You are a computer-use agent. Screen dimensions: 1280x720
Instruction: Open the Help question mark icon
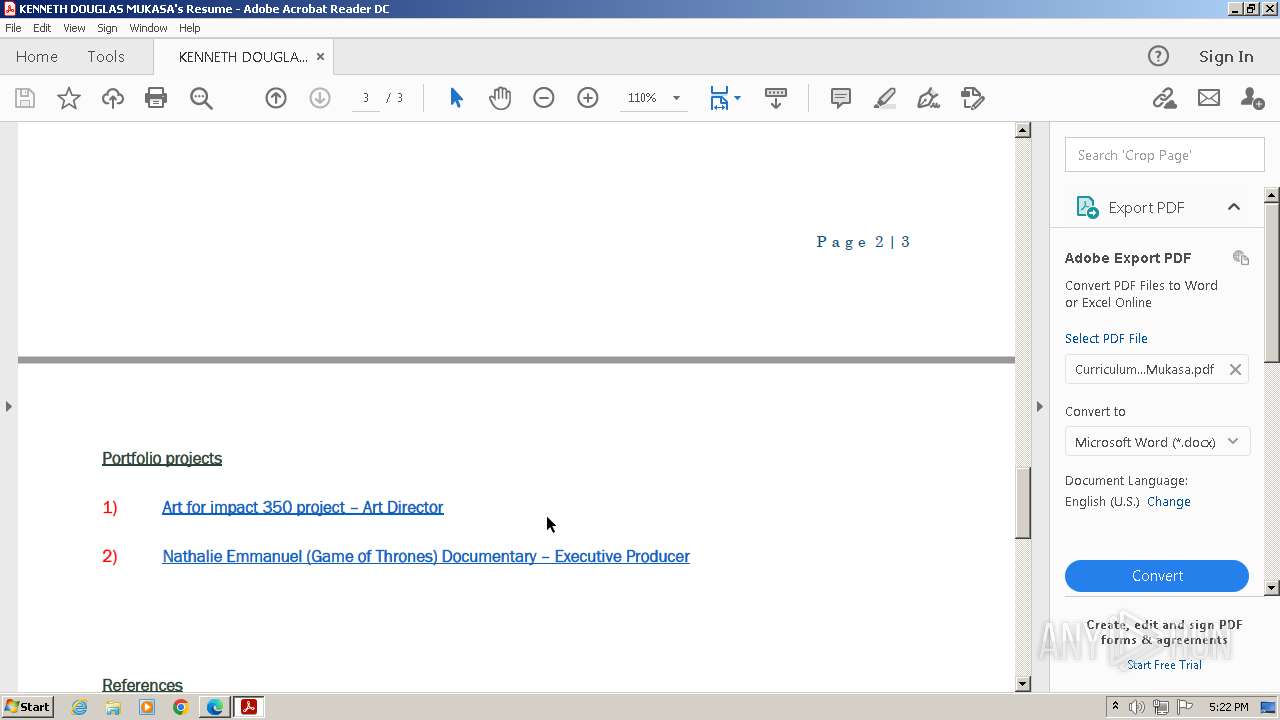[x=1158, y=56]
